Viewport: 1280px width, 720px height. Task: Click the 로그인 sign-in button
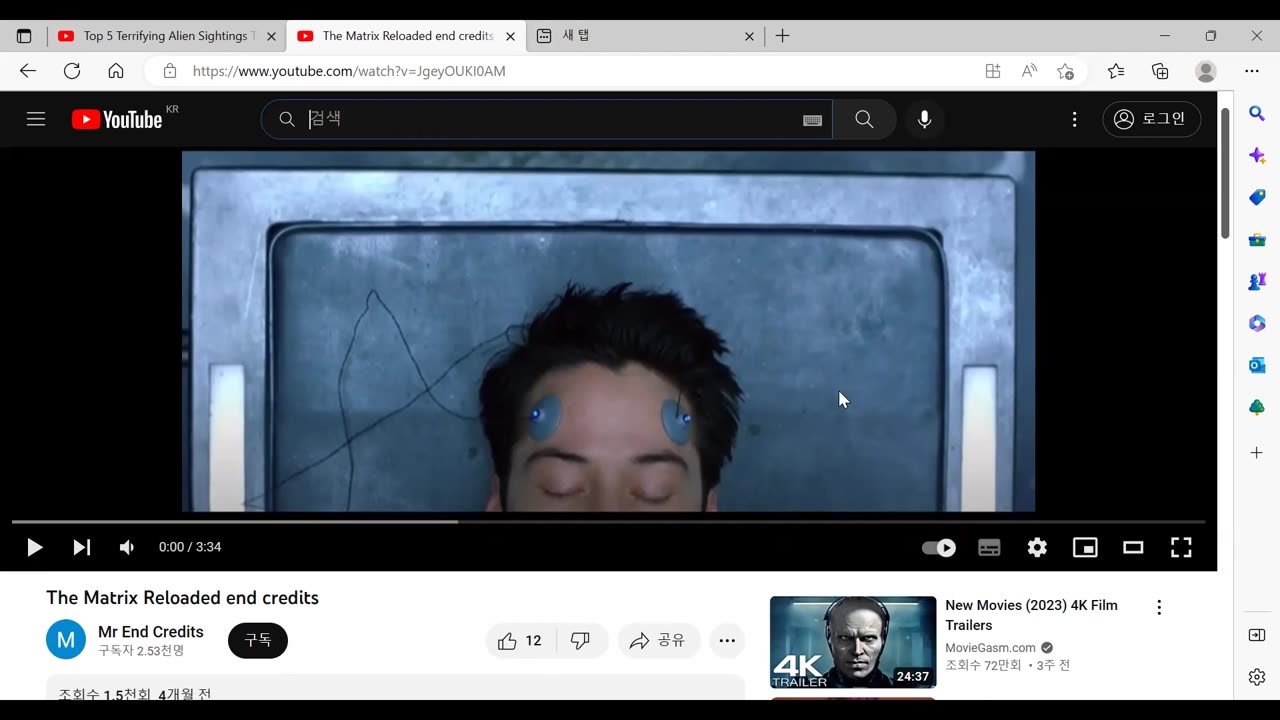(1151, 119)
